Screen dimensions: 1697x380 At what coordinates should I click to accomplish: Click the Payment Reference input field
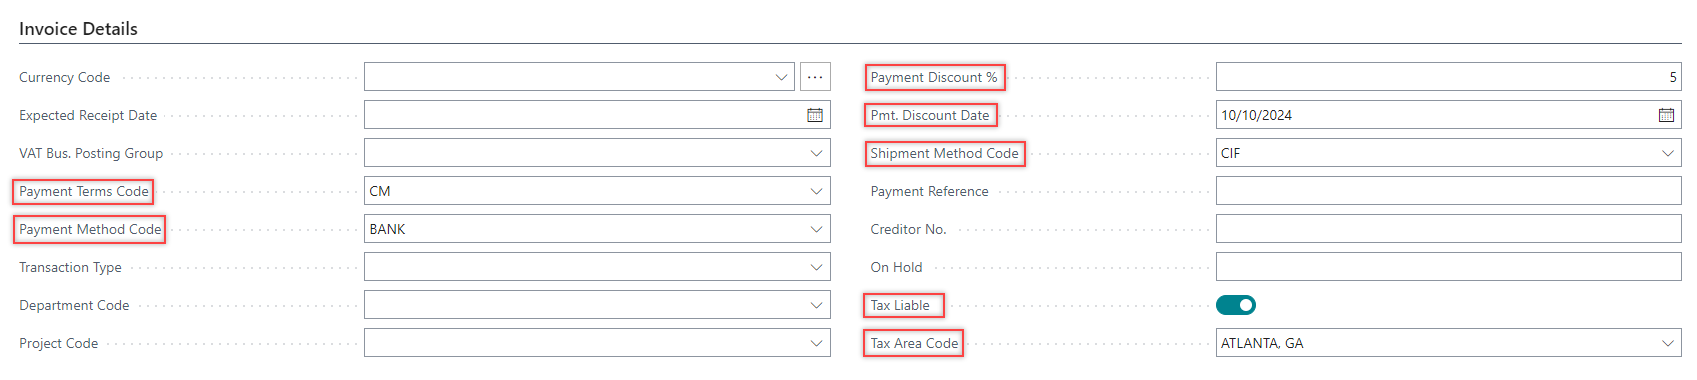[1448, 191]
